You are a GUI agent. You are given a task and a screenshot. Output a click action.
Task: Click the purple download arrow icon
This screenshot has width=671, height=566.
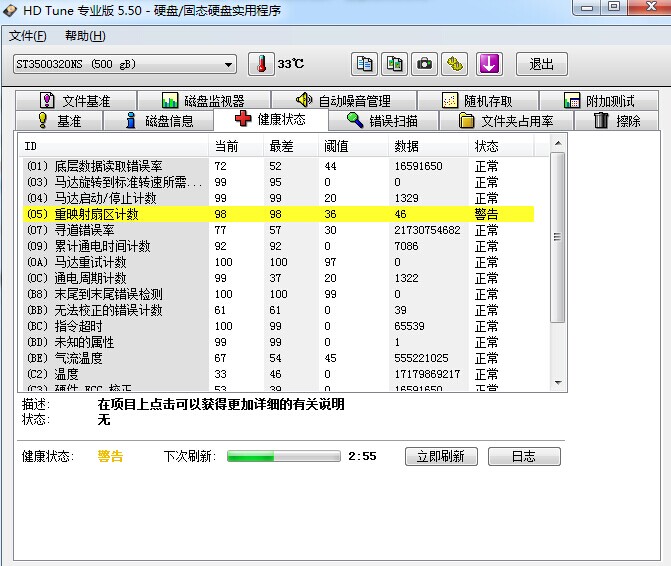click(x=489, y=64)
